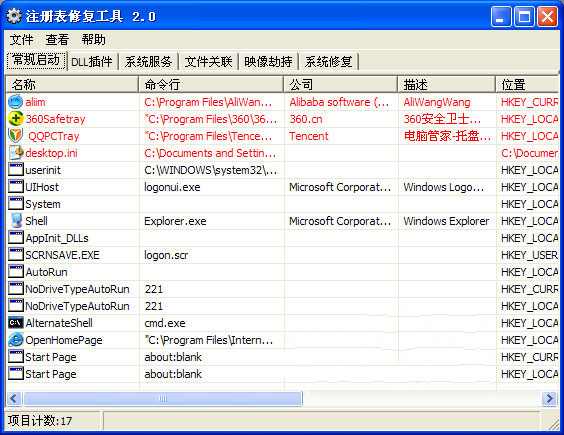Select the OpenHomePage entry name
The height and width of the screenshot is (435, 564).
(64, 340)
